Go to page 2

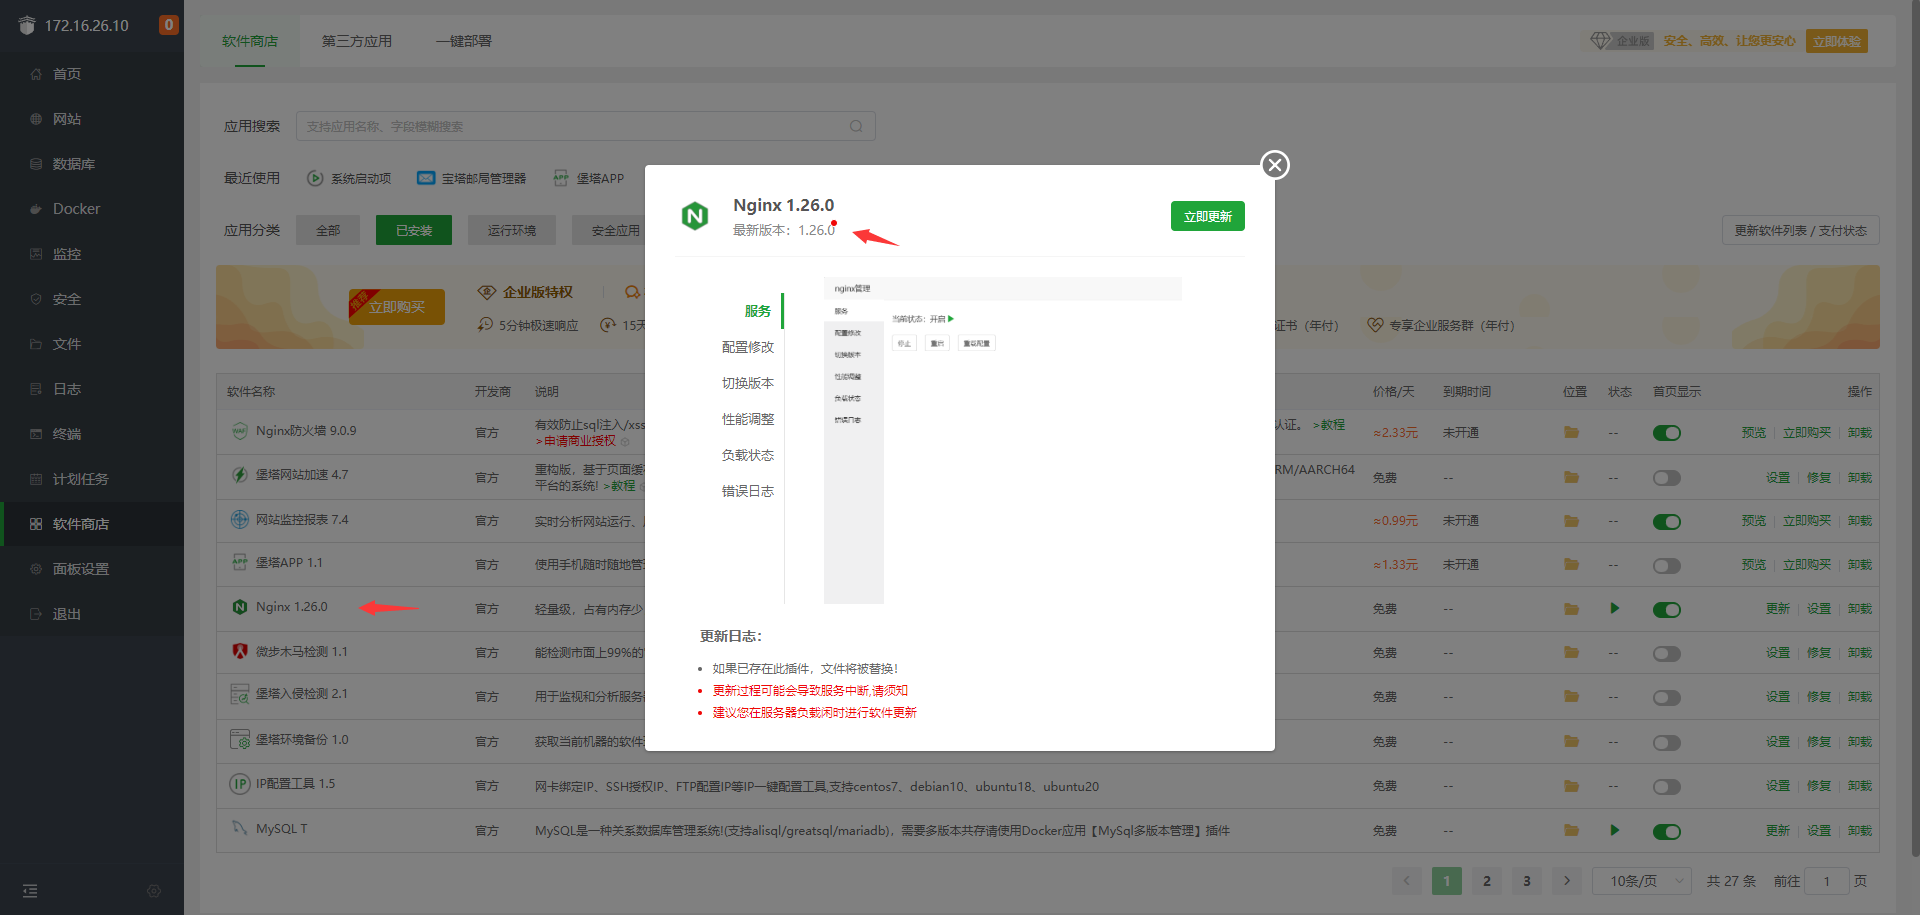[x=1487, y=881]
